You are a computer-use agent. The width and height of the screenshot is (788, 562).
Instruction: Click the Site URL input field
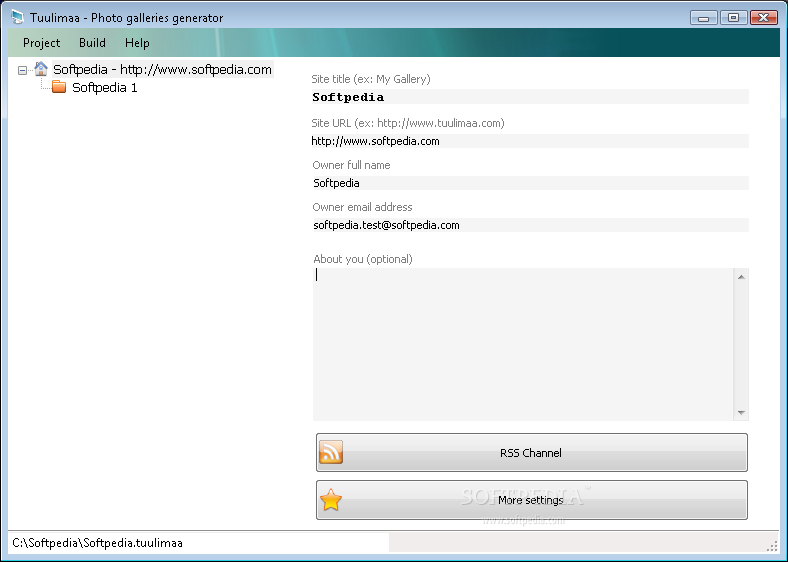pyautogui.click(x=530, y=141)
